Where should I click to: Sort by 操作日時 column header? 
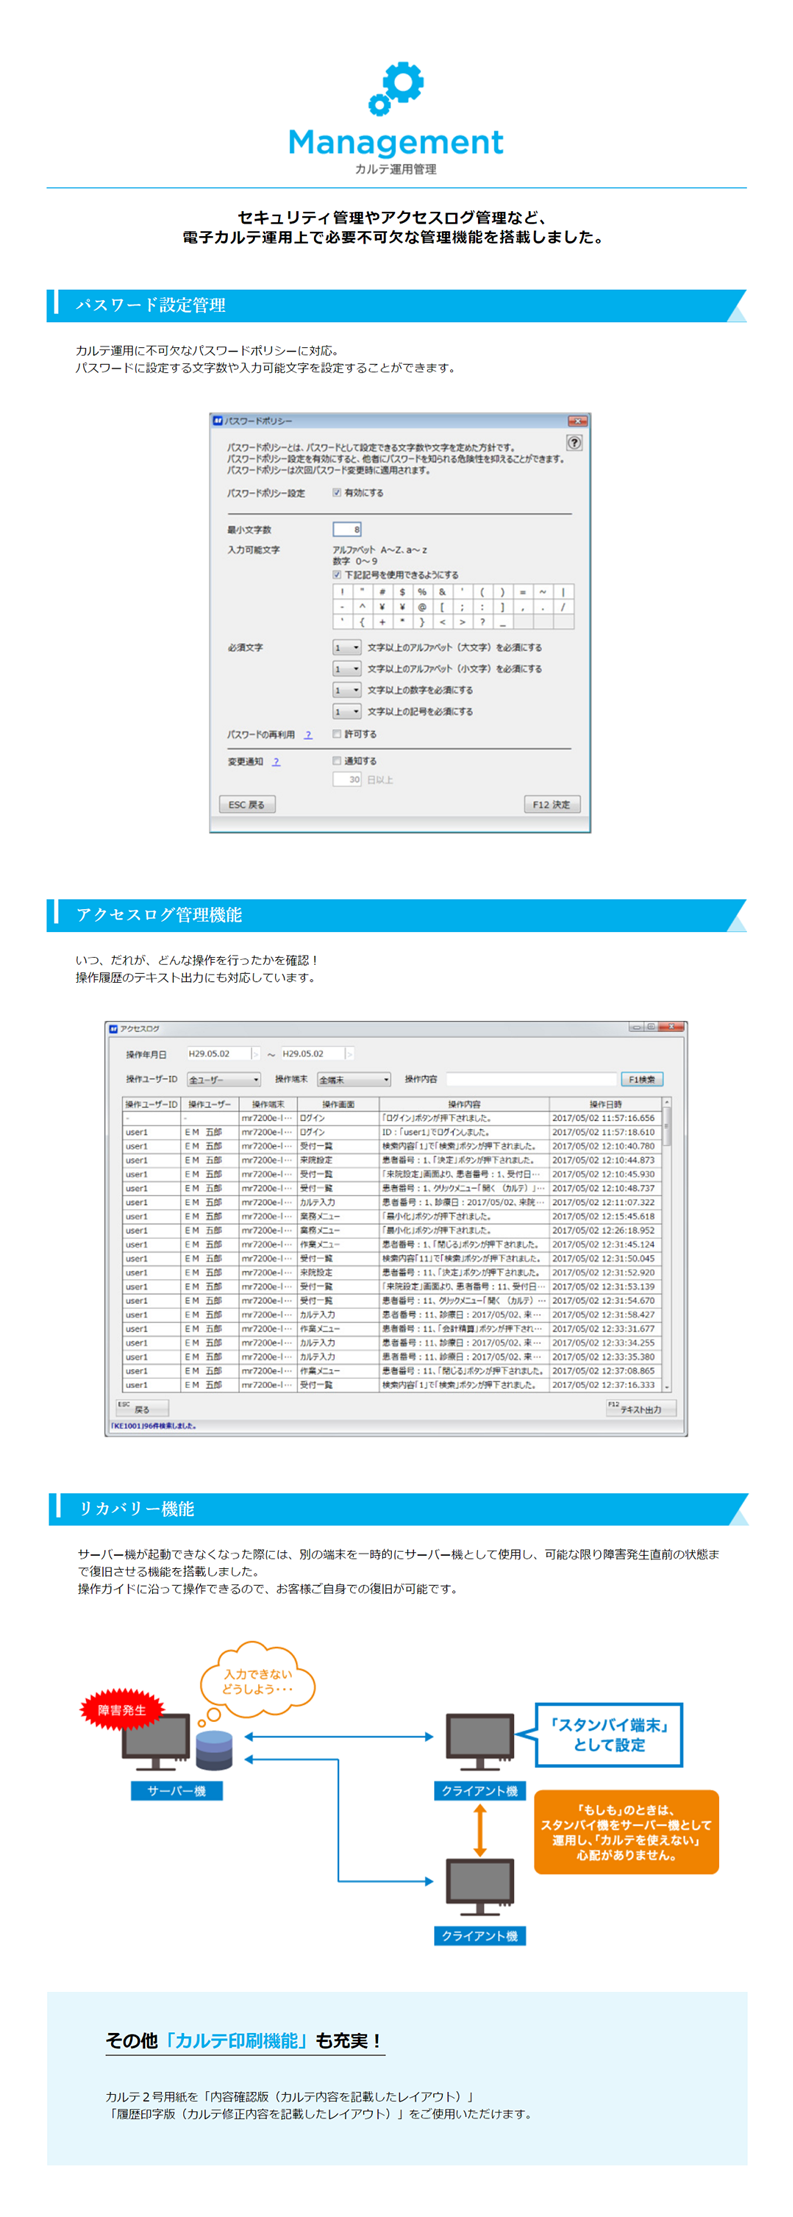(x=605, y=1105)
